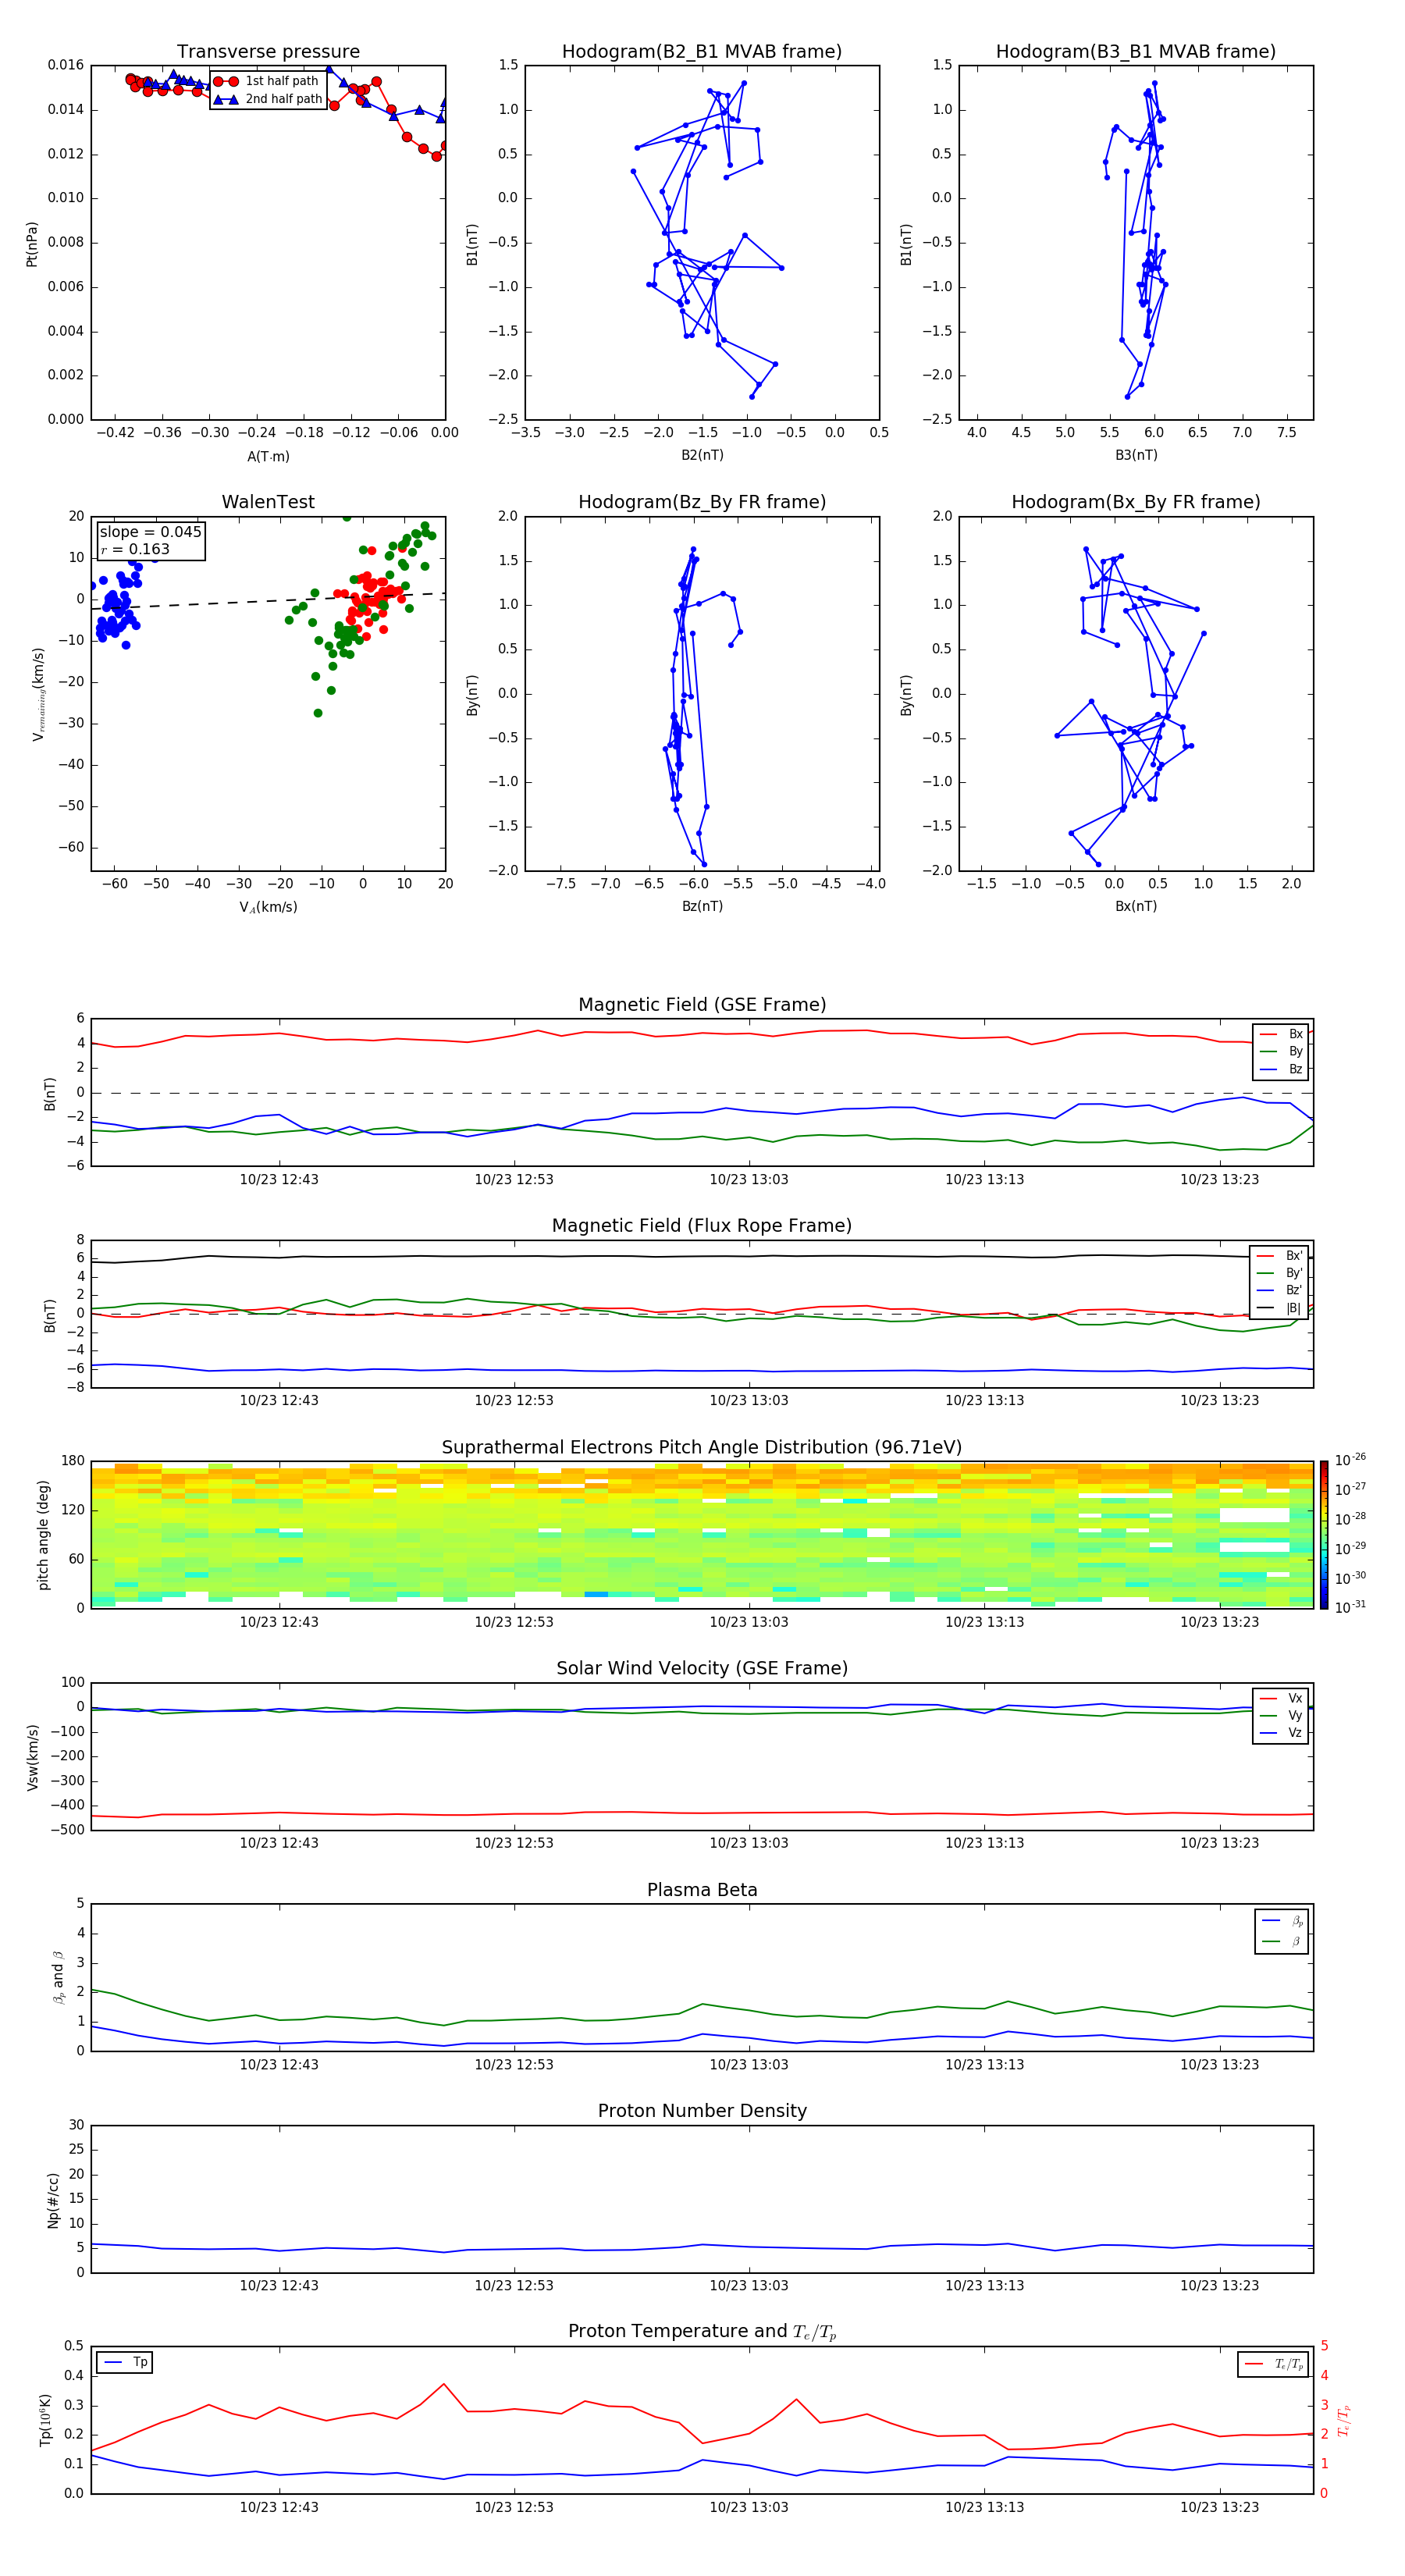Click the 'Bz(nT)' x-axis label

tap(702, 906)
